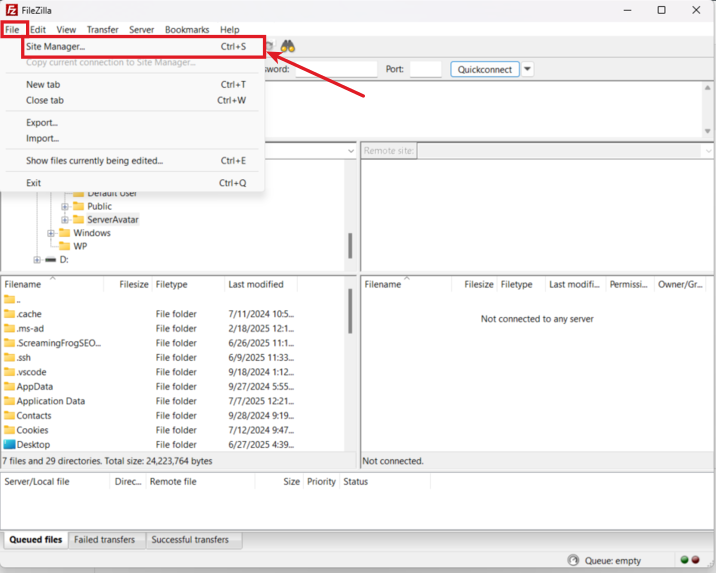Viewport: 716px width, 573px height.
Task: Click the Password input field
Action: (x=336, y=69)
